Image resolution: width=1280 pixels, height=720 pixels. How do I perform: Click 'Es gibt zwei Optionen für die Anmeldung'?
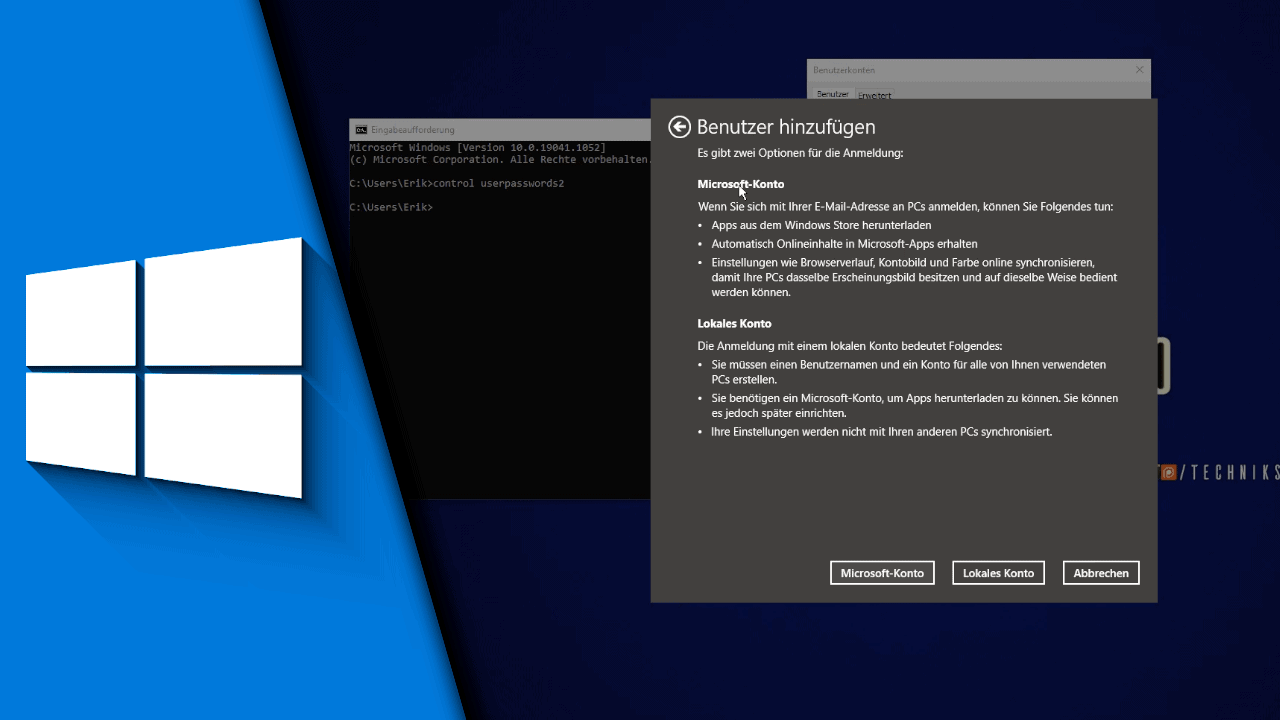click(x=800, y=153)
